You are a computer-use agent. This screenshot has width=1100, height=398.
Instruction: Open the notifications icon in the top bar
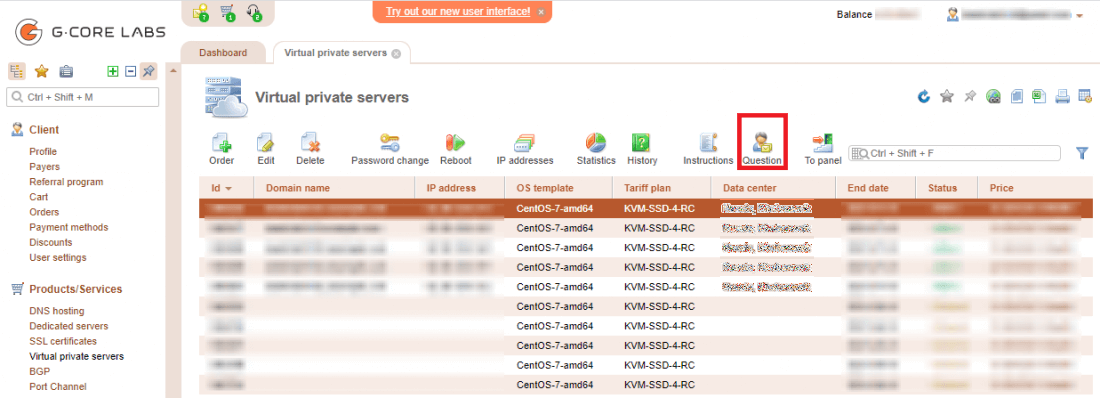(x=200, y=13)
